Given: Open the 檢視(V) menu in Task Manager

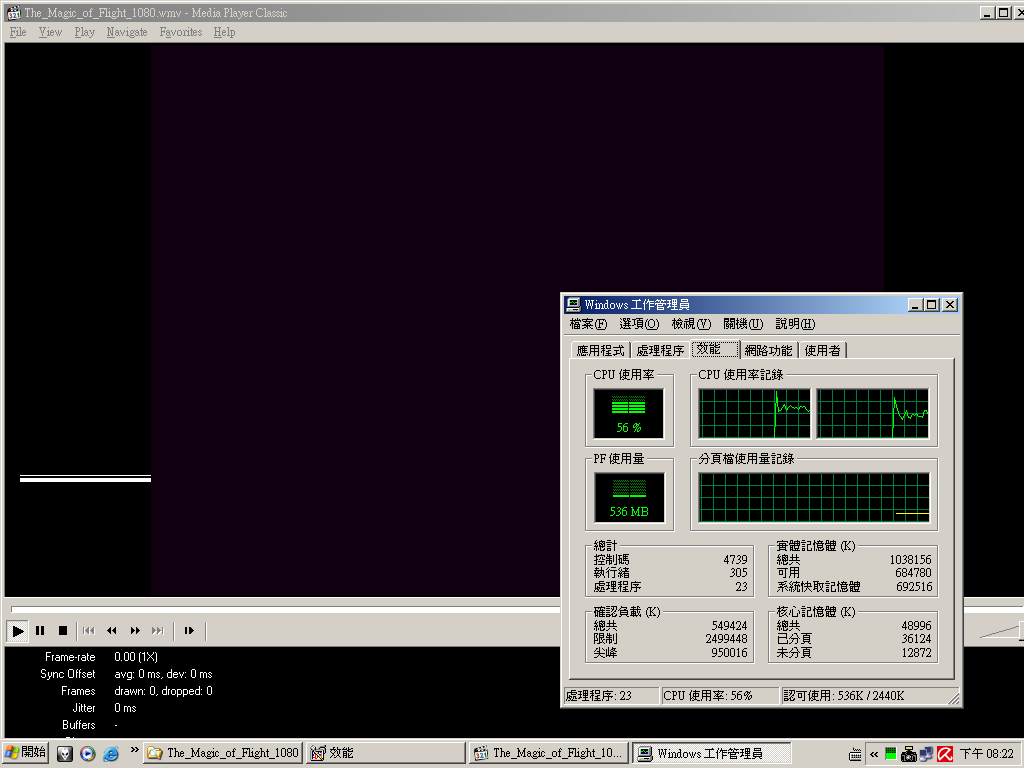Looking at the screenshot, I should coord(690,324).
